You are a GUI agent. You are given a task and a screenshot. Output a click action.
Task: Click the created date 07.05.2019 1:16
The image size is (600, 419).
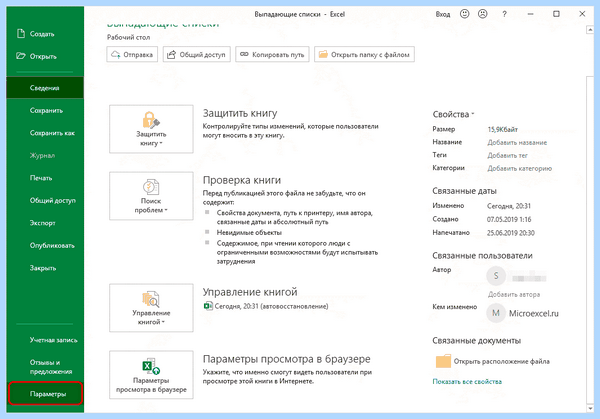[509, 219]
